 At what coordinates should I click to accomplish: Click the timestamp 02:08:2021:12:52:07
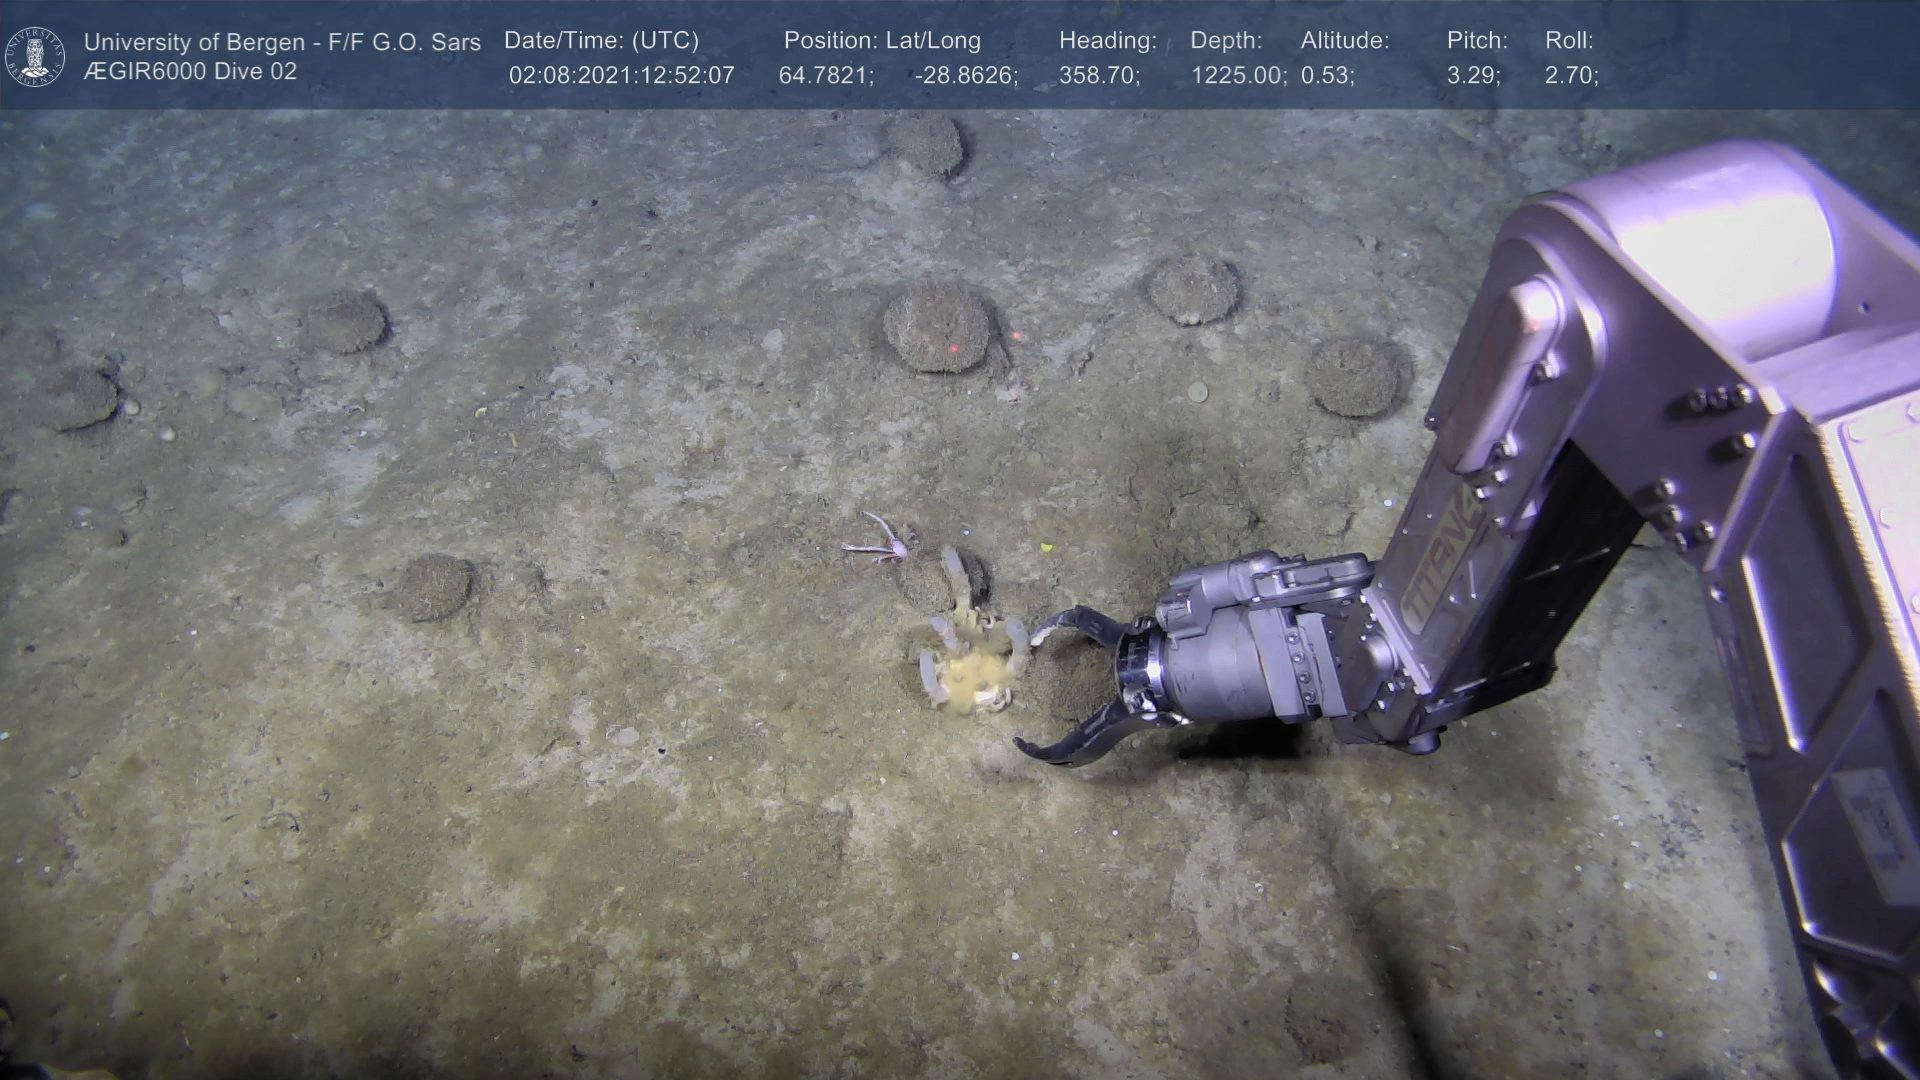[621, 75]
